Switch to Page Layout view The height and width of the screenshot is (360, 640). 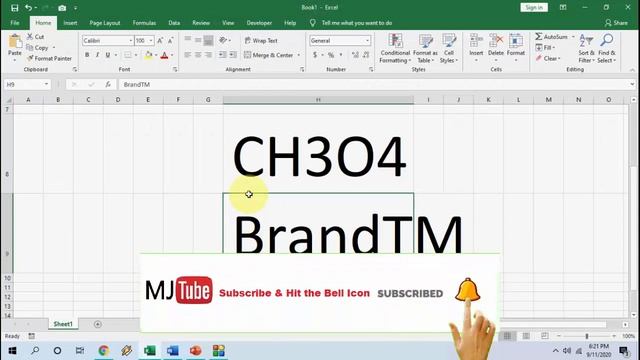(x=526, y=336)
